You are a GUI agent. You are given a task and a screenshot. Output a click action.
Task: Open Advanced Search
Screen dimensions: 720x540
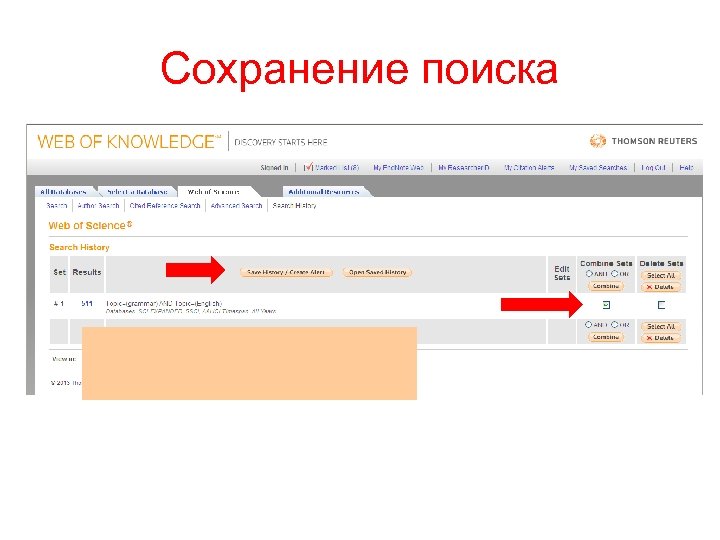tap(236, 206)
